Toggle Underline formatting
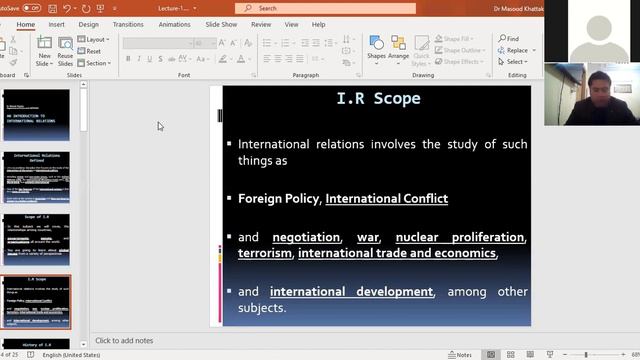 [150, 59]
